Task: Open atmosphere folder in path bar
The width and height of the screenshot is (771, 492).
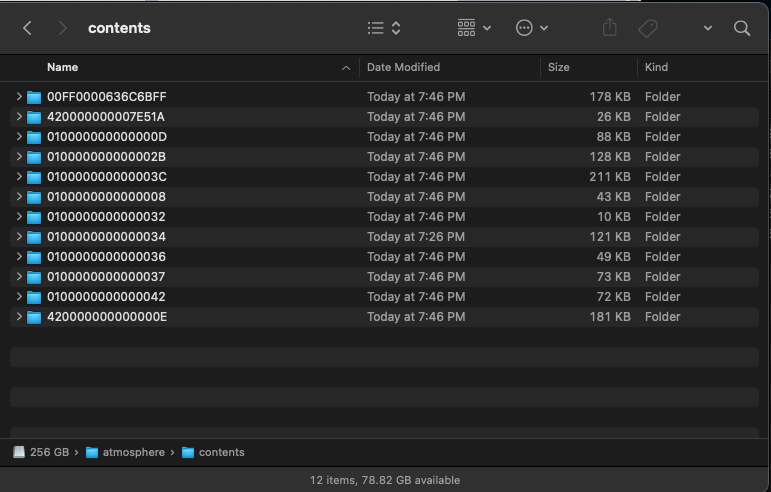Action: 125,452
